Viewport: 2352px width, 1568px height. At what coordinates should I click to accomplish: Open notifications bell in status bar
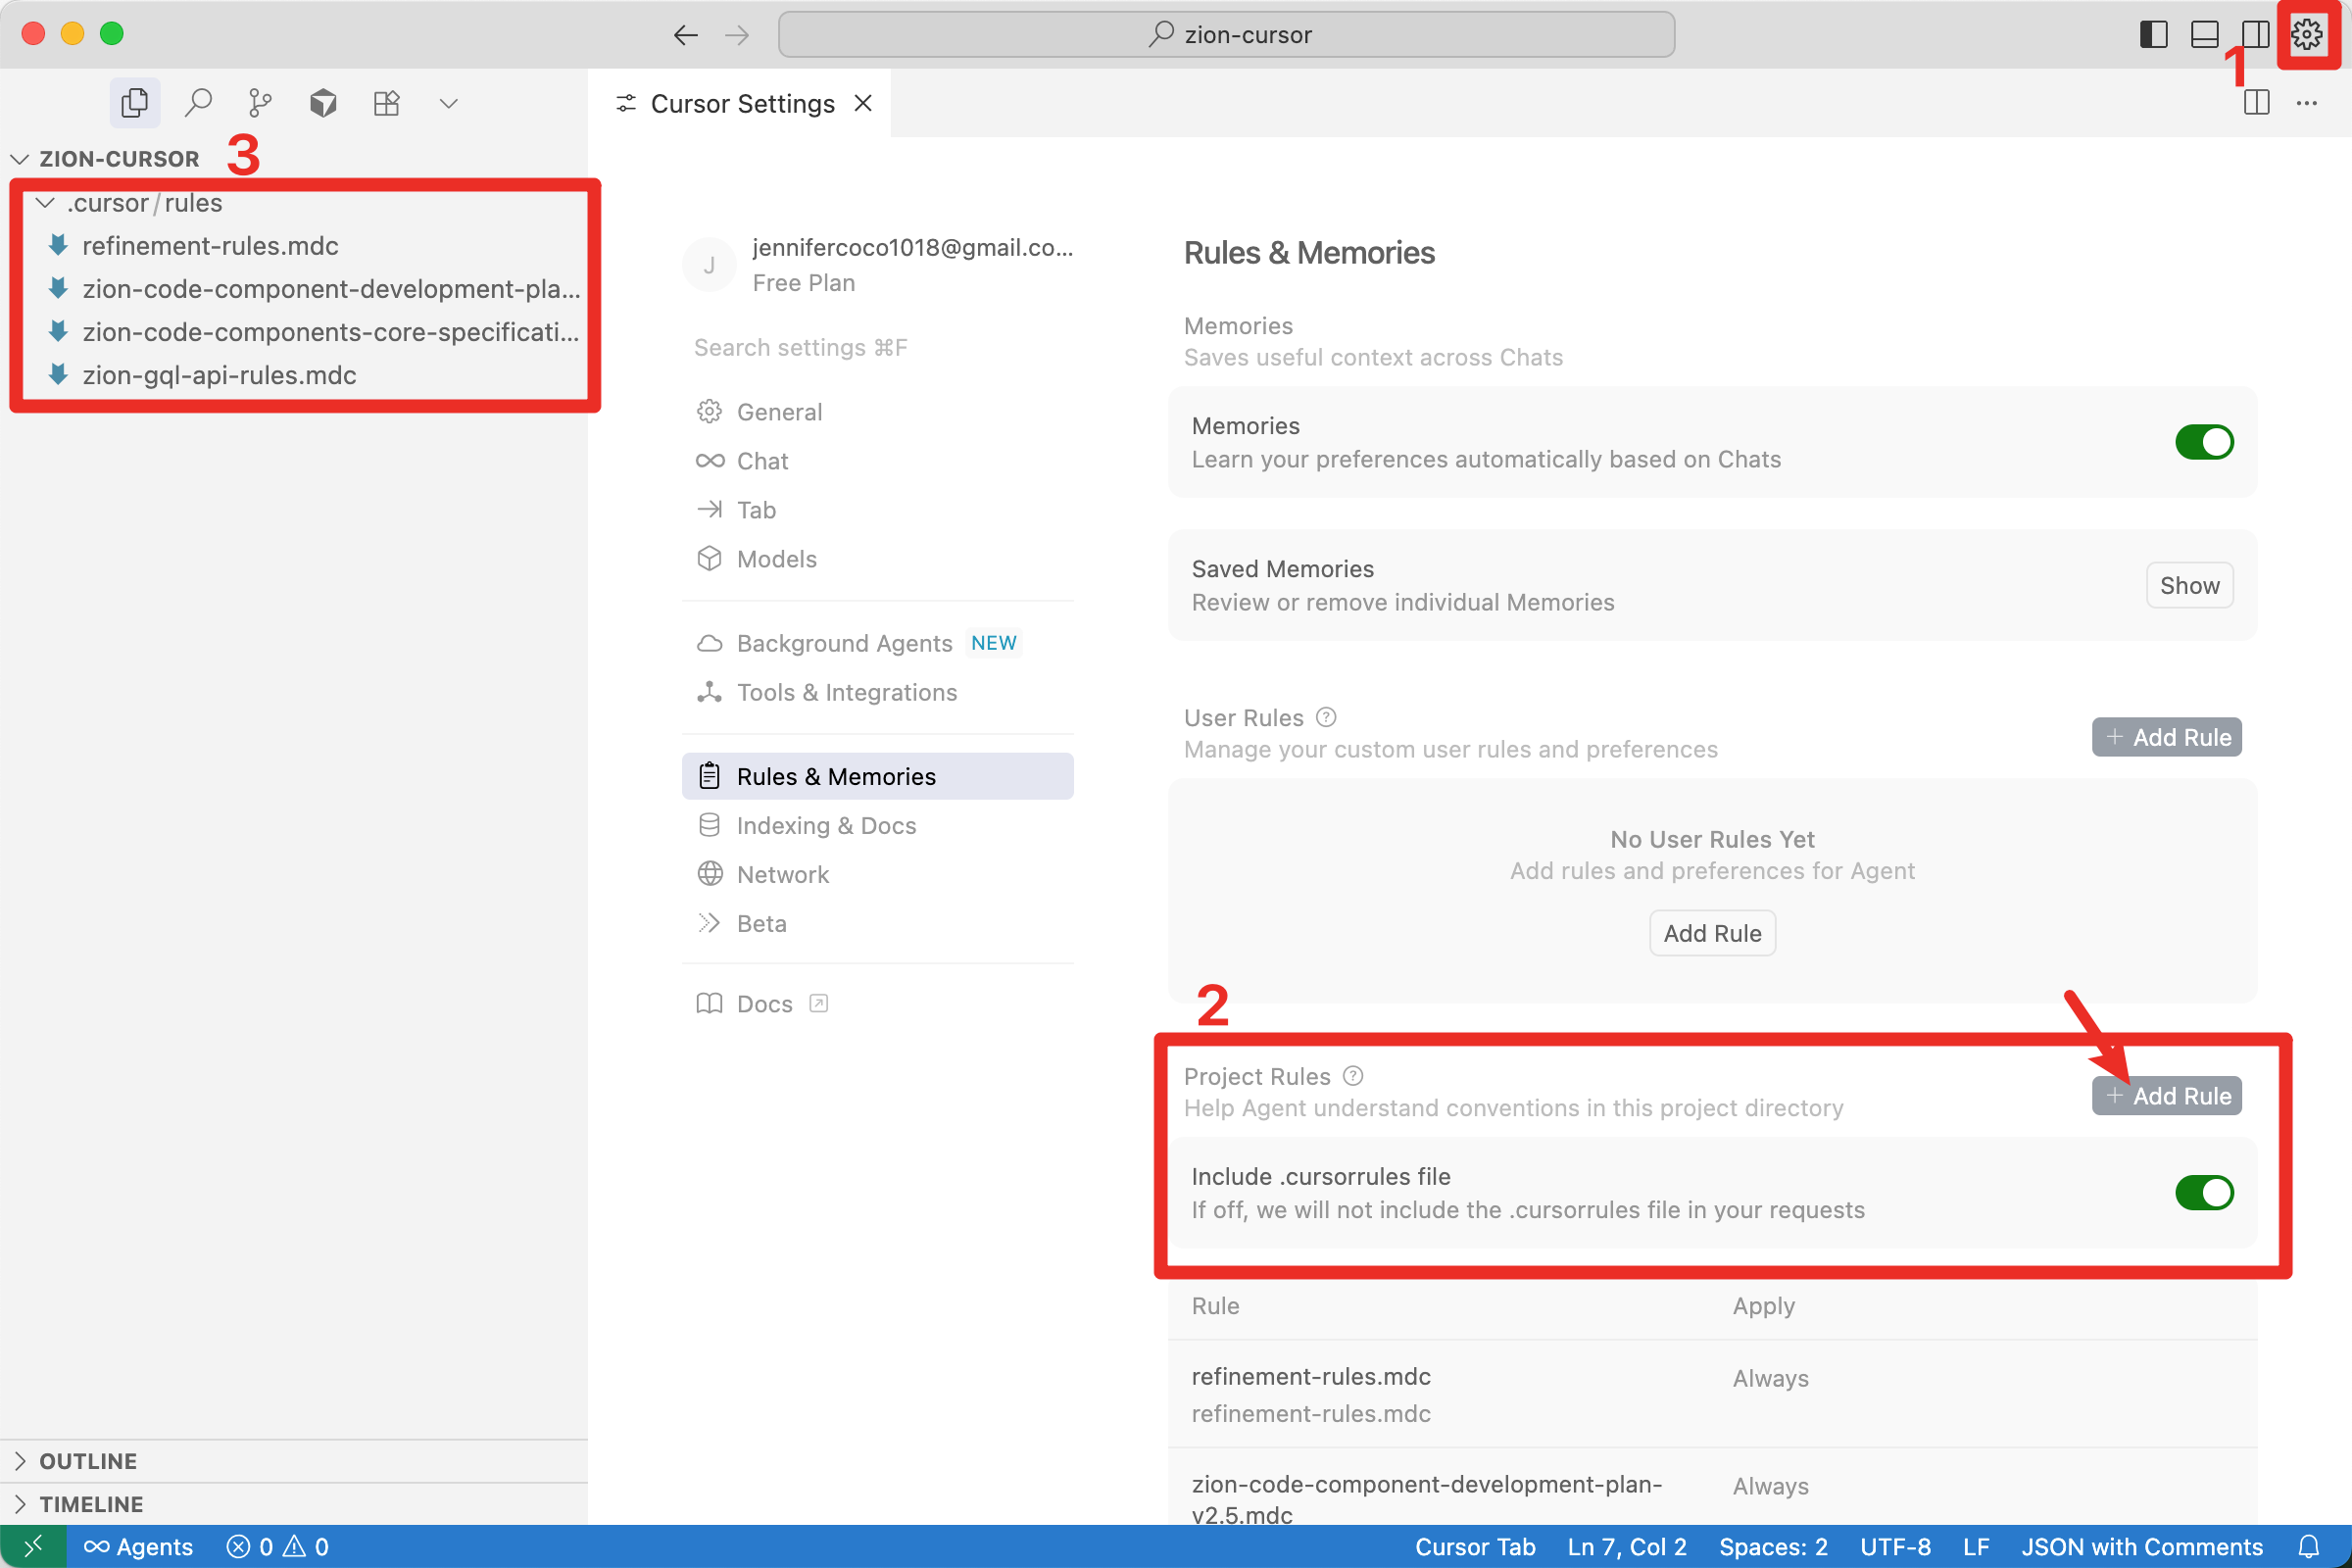(x=2309, y=1547)
